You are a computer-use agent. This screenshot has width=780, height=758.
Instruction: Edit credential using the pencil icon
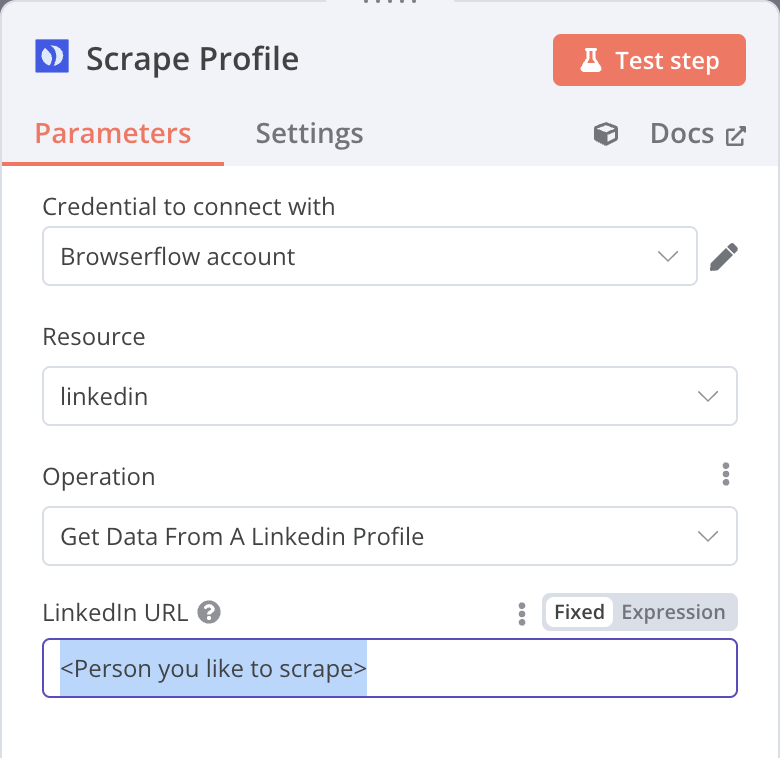tap(723, 257)
